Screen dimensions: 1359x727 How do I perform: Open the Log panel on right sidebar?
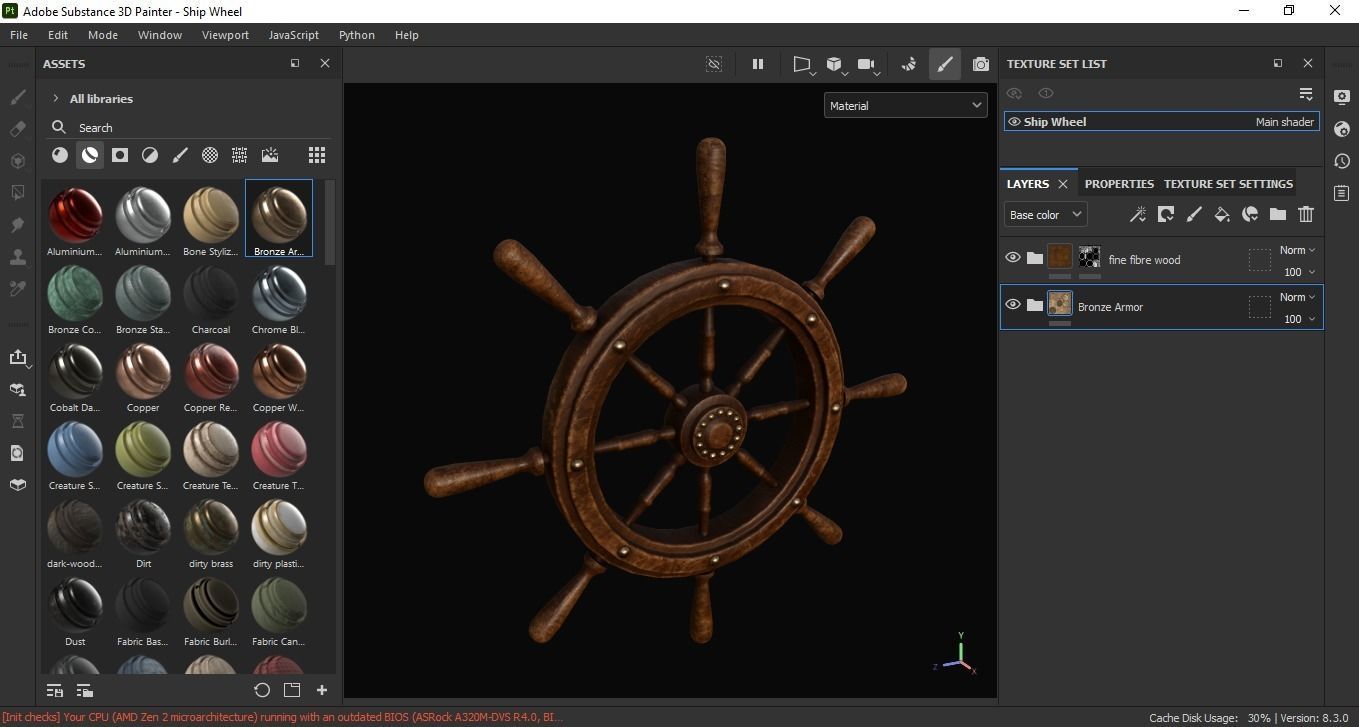tap(1342, 193)
